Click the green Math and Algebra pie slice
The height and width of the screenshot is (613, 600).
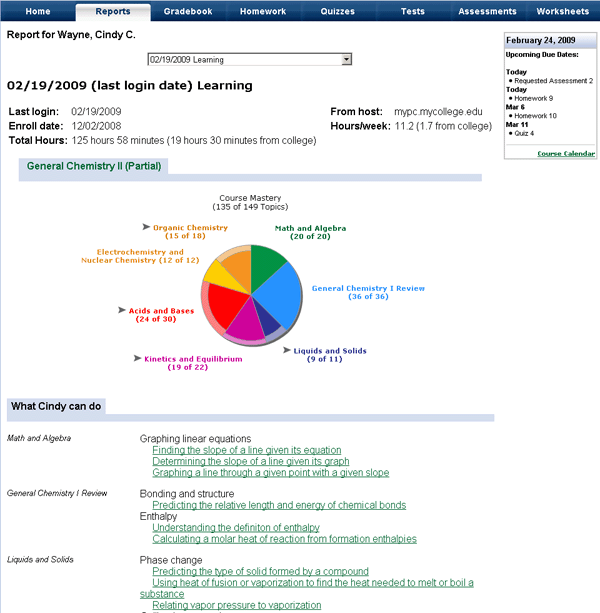[x=265, y=260]
